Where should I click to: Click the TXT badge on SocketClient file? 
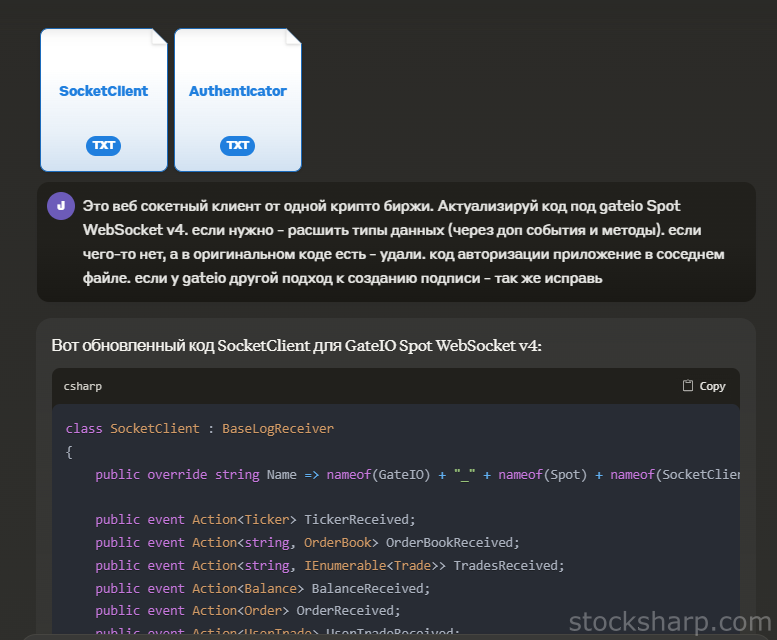[x=103, y=146]
